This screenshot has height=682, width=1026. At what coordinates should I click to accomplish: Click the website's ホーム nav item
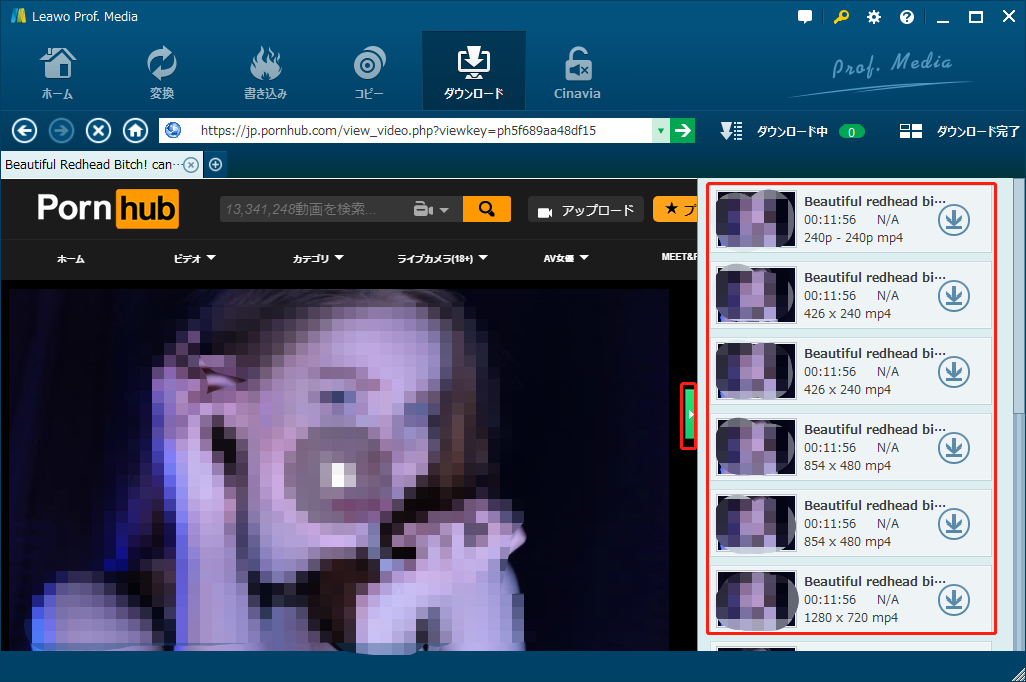71,259
